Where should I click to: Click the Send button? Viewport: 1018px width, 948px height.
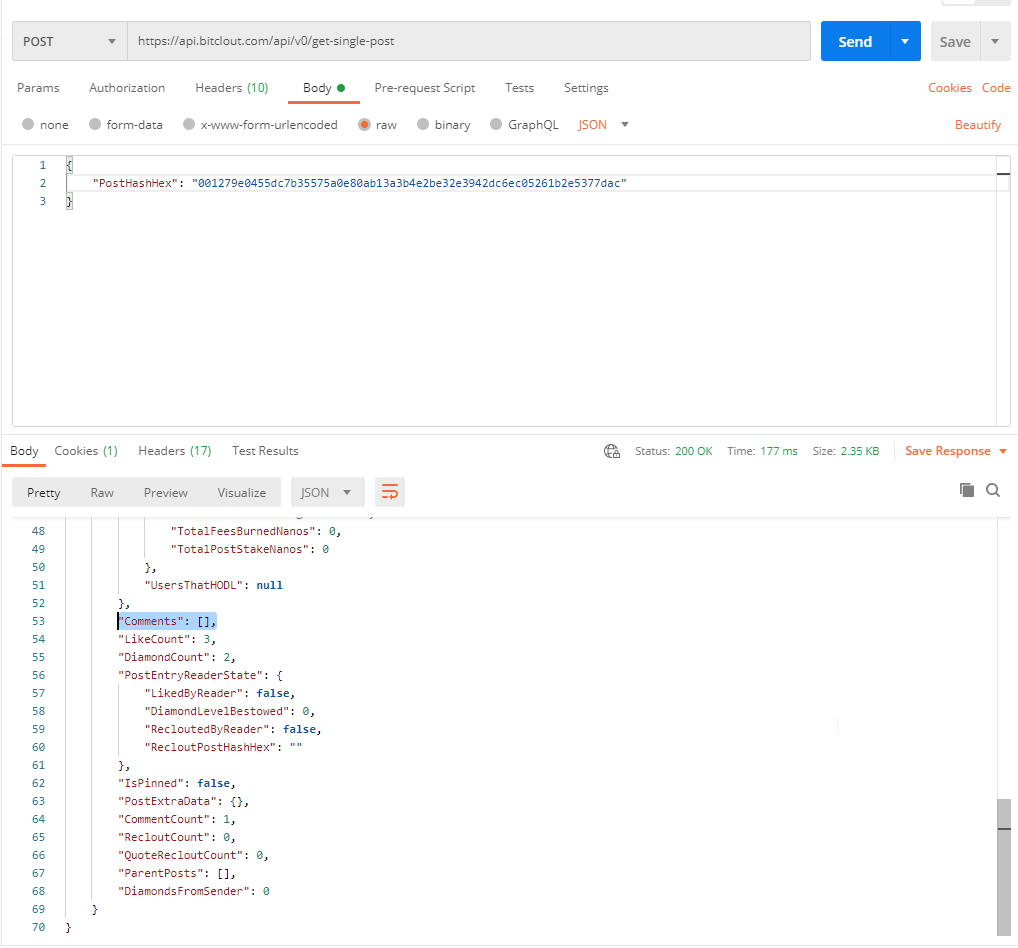pos(855,41)
